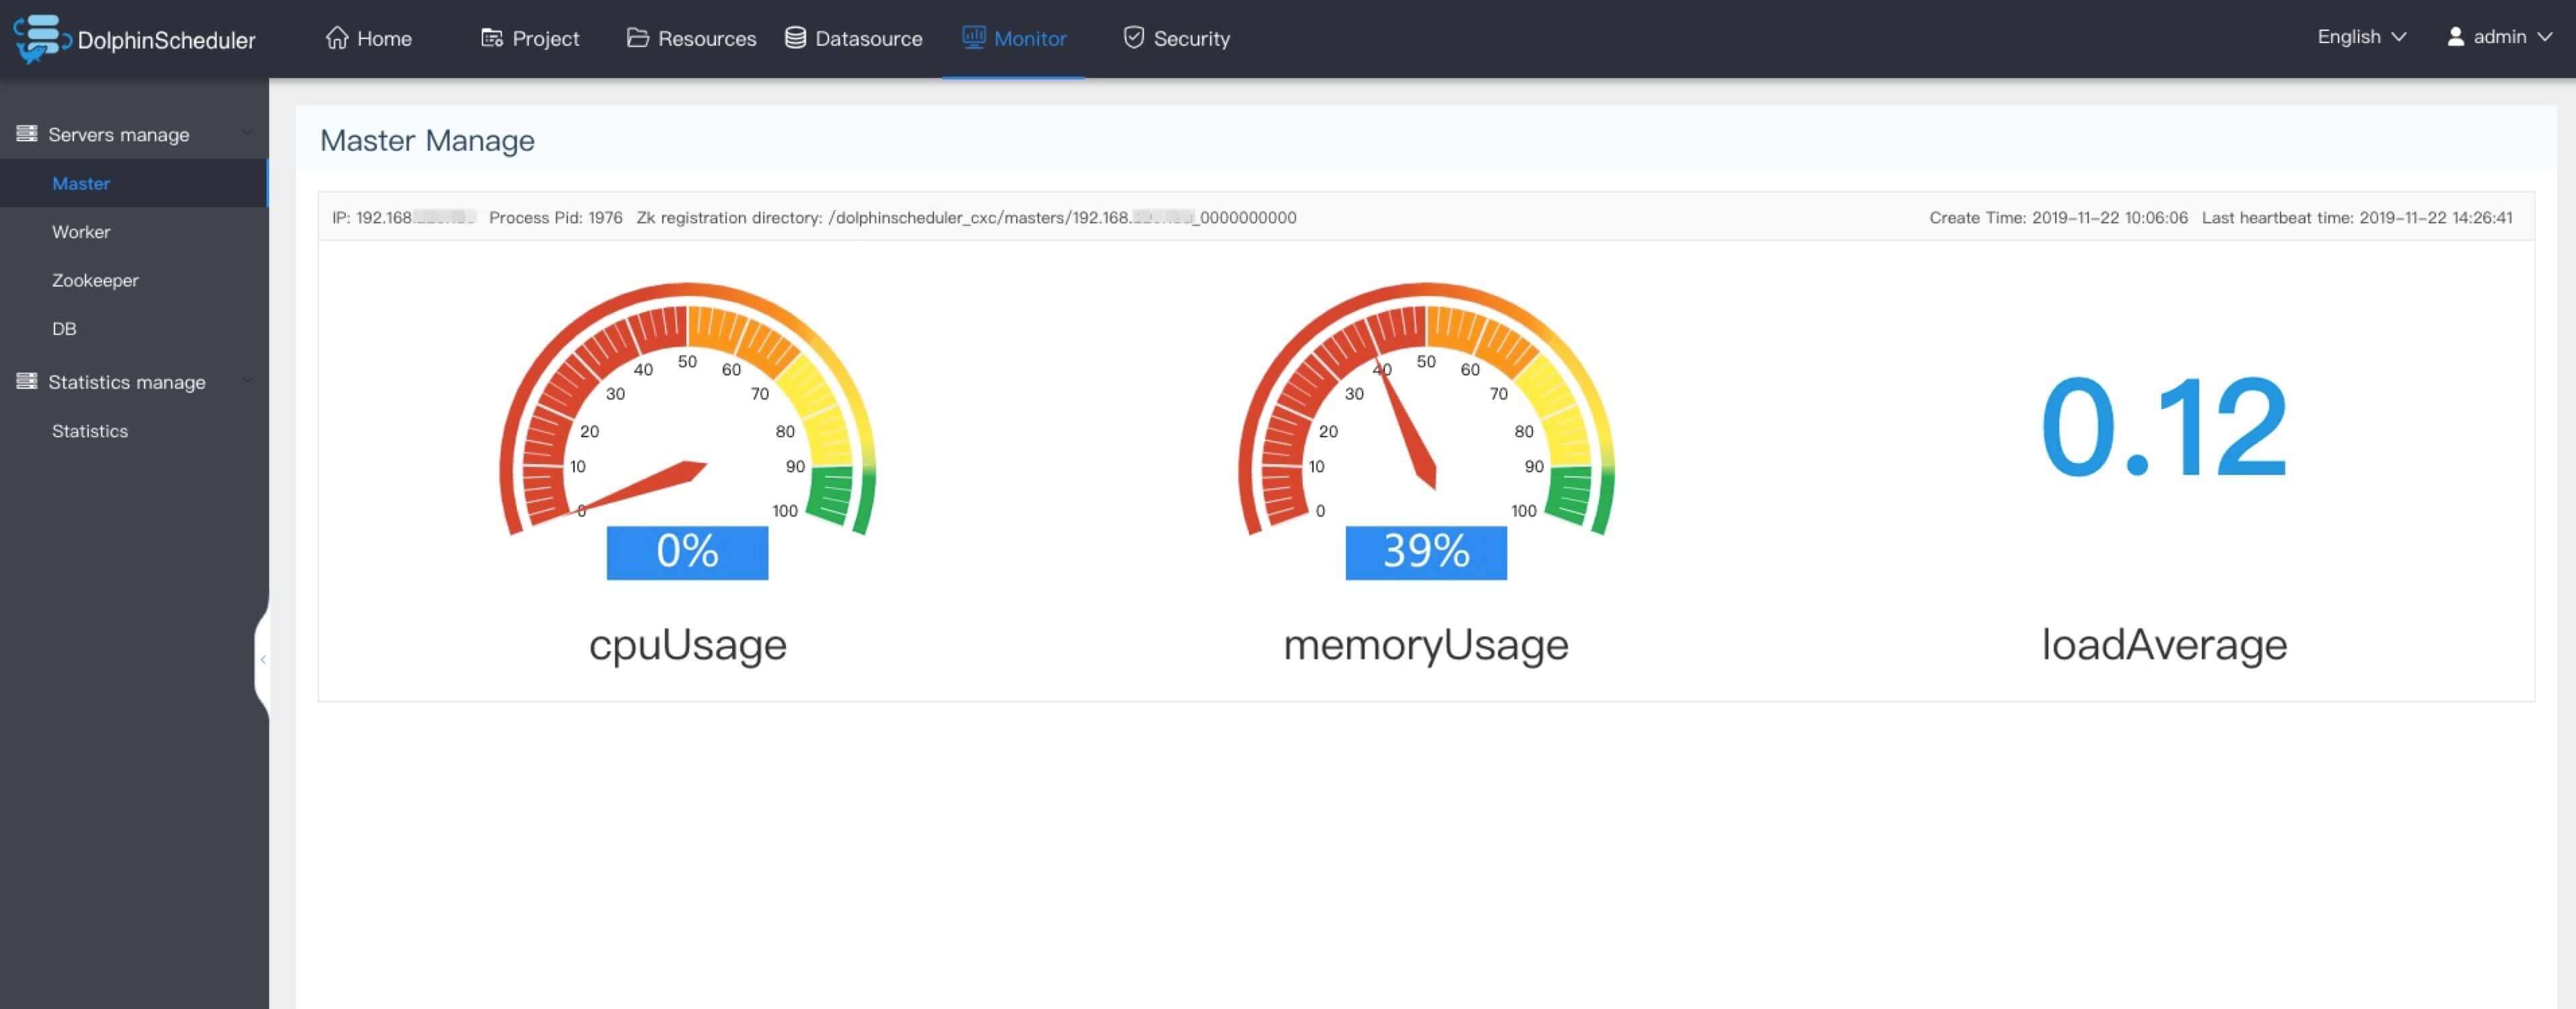The height and width of the screenshot is (1009, 2576).
Task: Click the Project icon in navbar
Action: (491, 38)
